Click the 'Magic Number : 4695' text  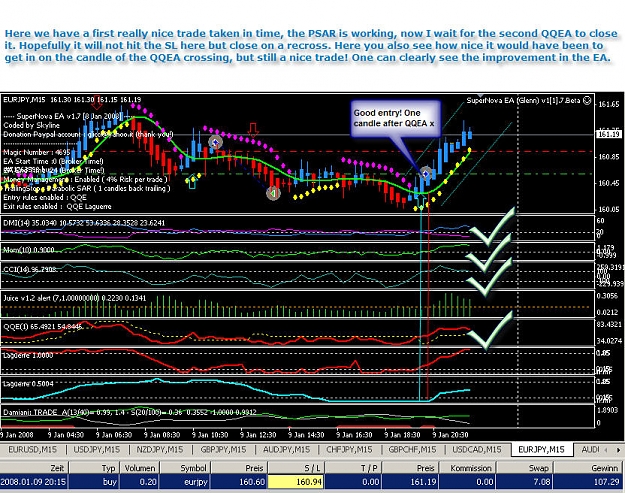[37, 152]
